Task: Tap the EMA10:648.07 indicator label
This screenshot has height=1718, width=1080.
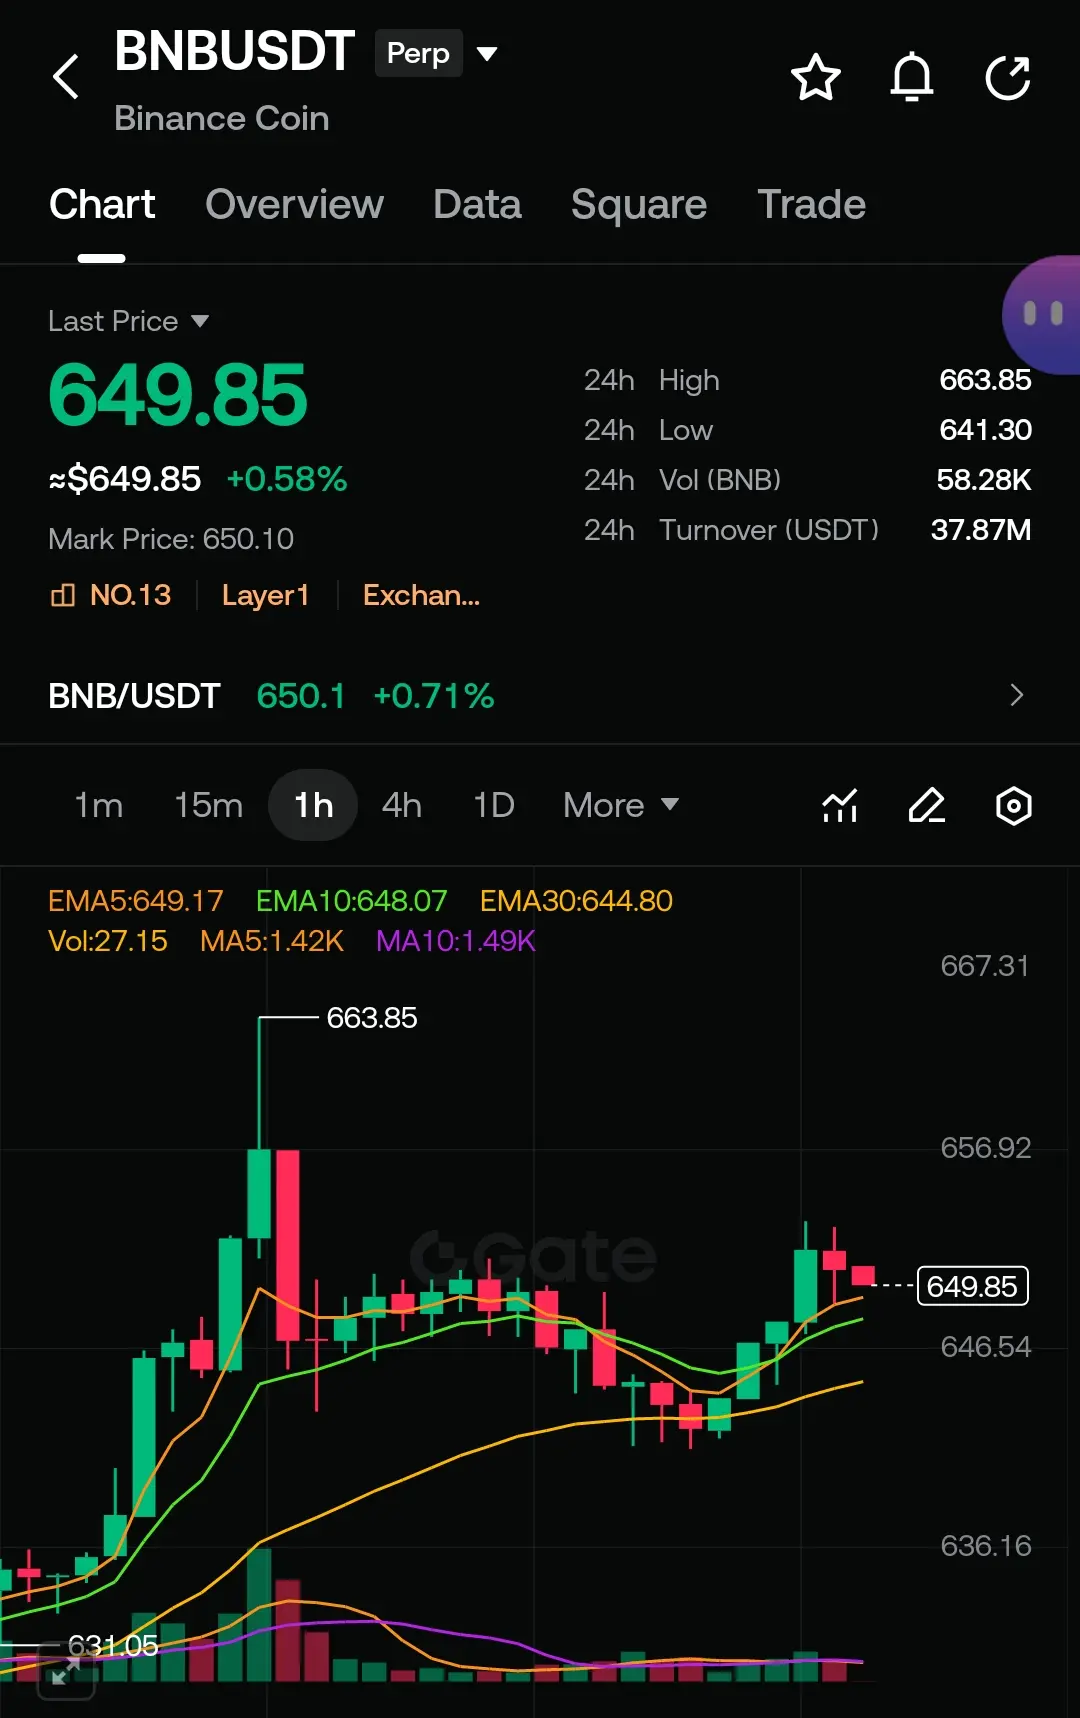Action: [352, 901]
